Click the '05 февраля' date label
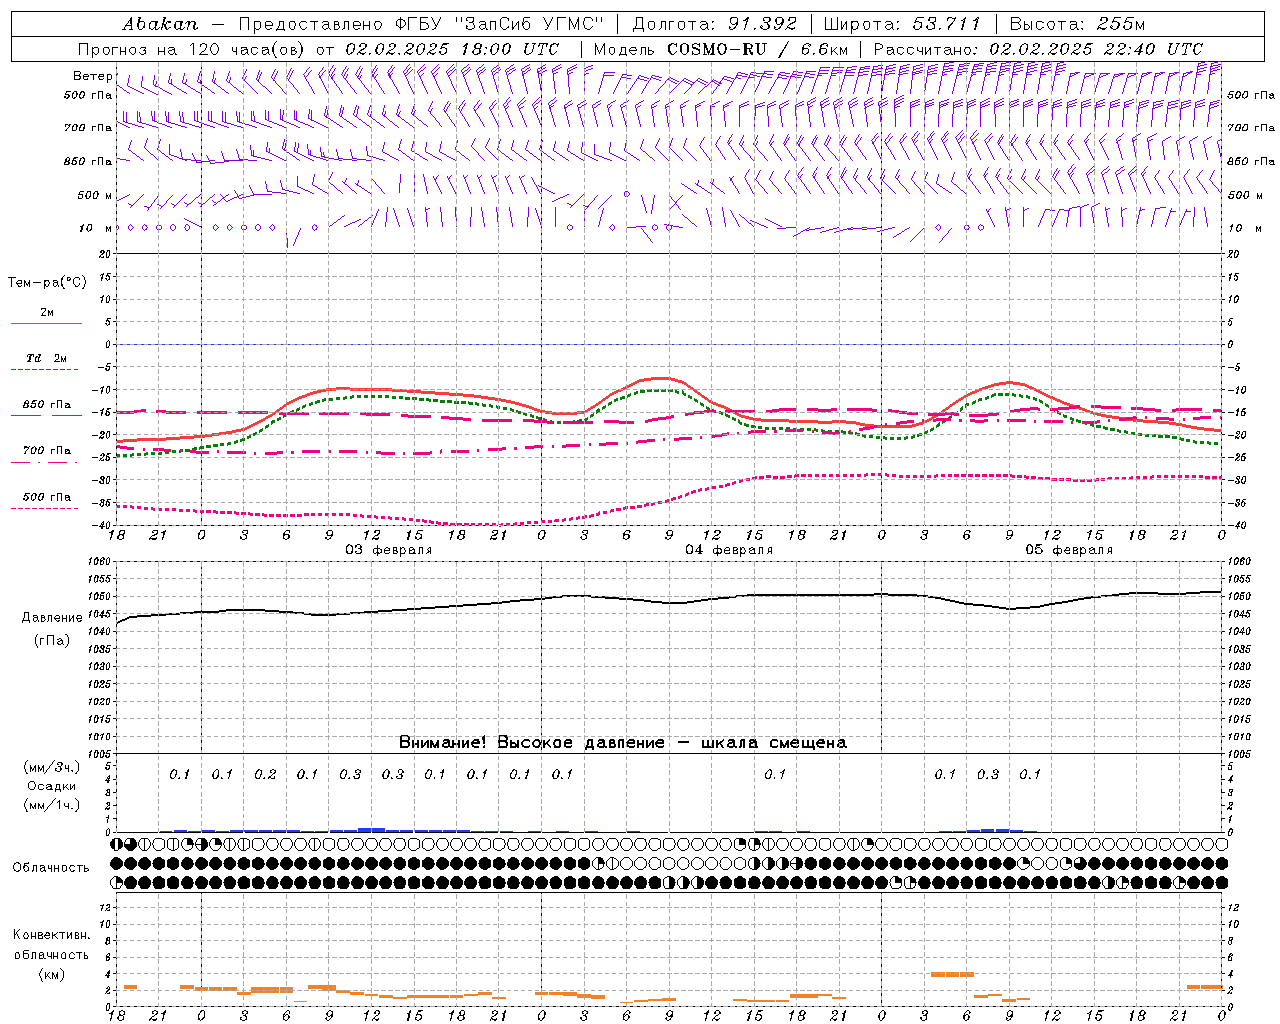 point(1069,550)
